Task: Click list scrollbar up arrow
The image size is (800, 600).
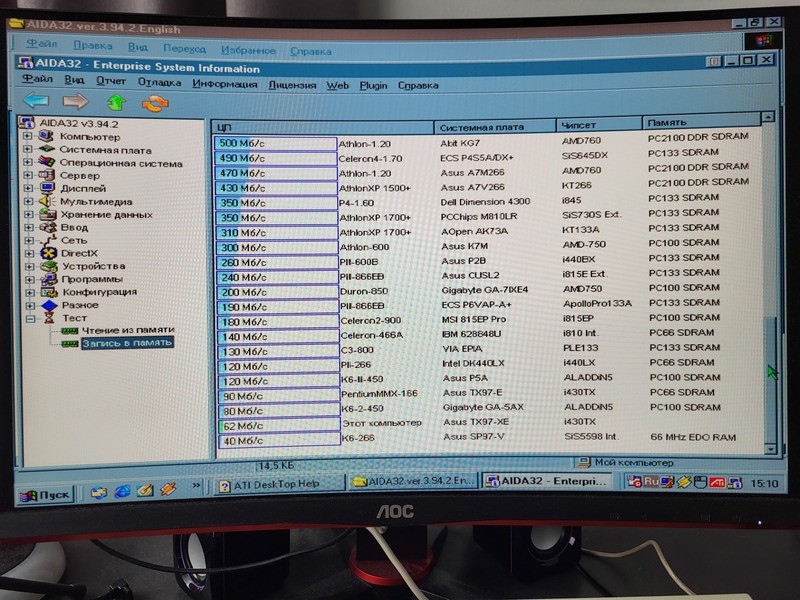Action: 768,117
